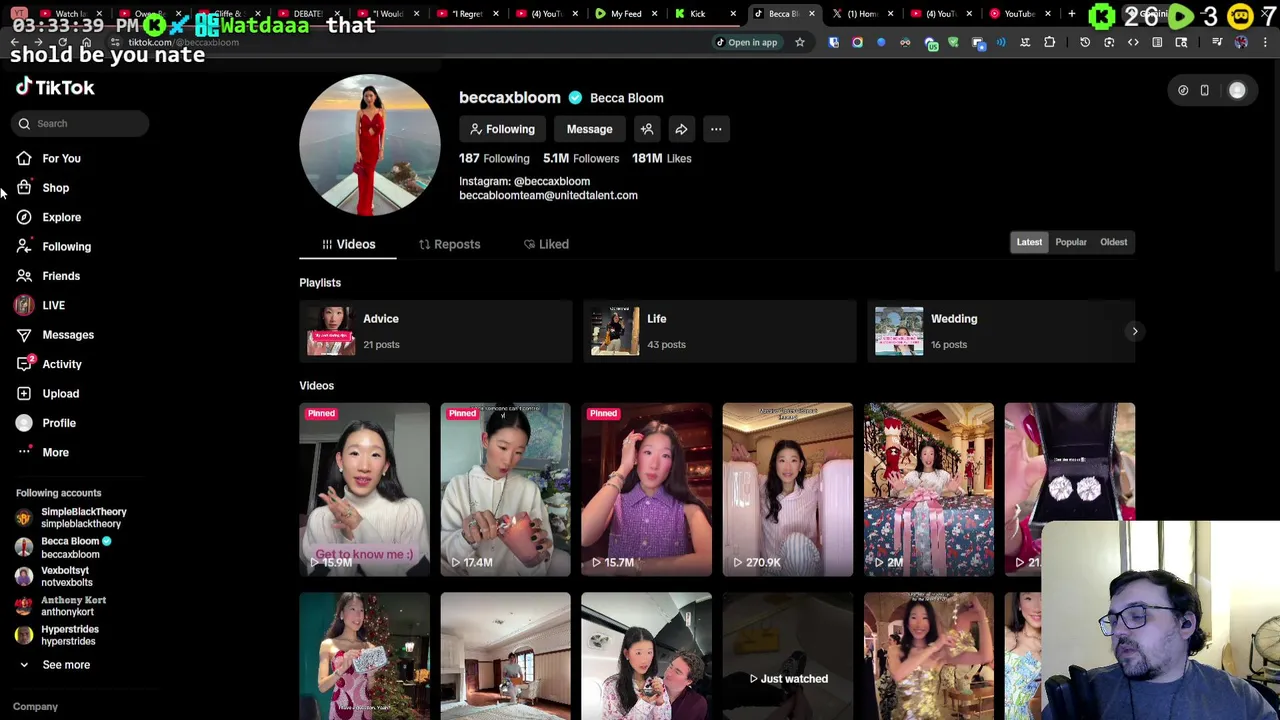Open my Profile from sidebar
The height and width of the screenshot is (720, 1280).
[x=58, y=423]
